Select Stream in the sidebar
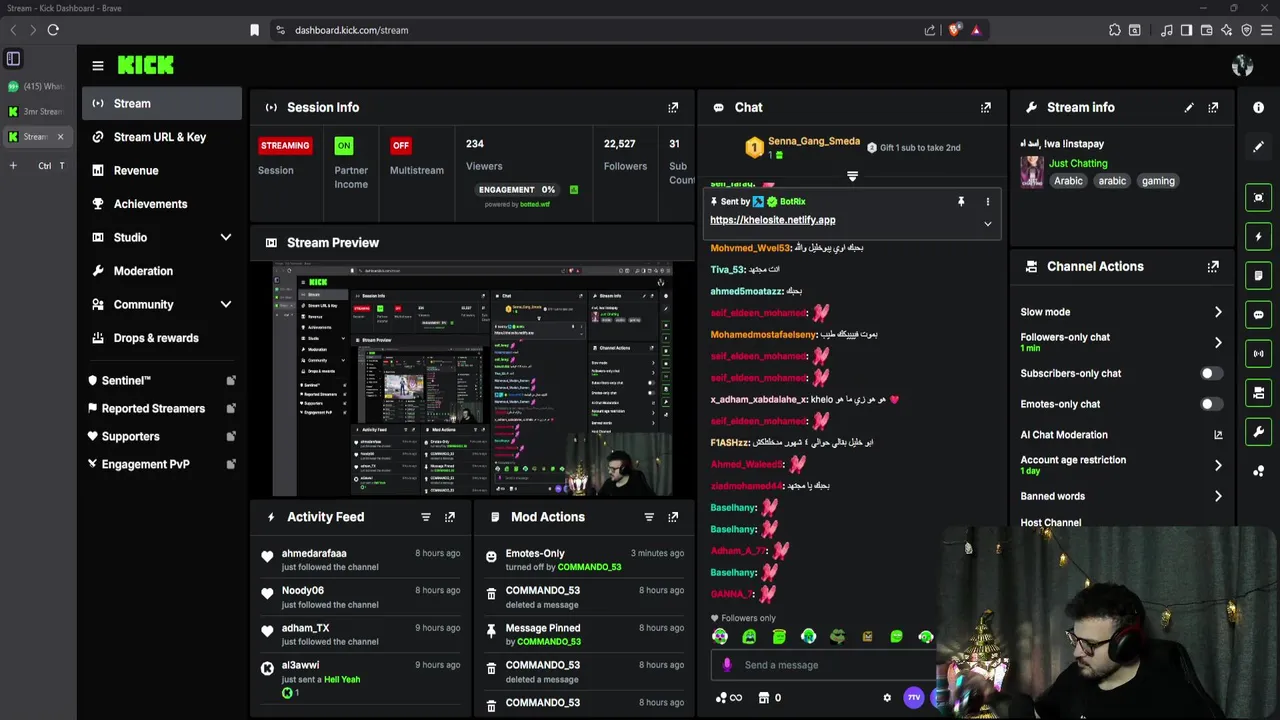 tap(160, 103)
